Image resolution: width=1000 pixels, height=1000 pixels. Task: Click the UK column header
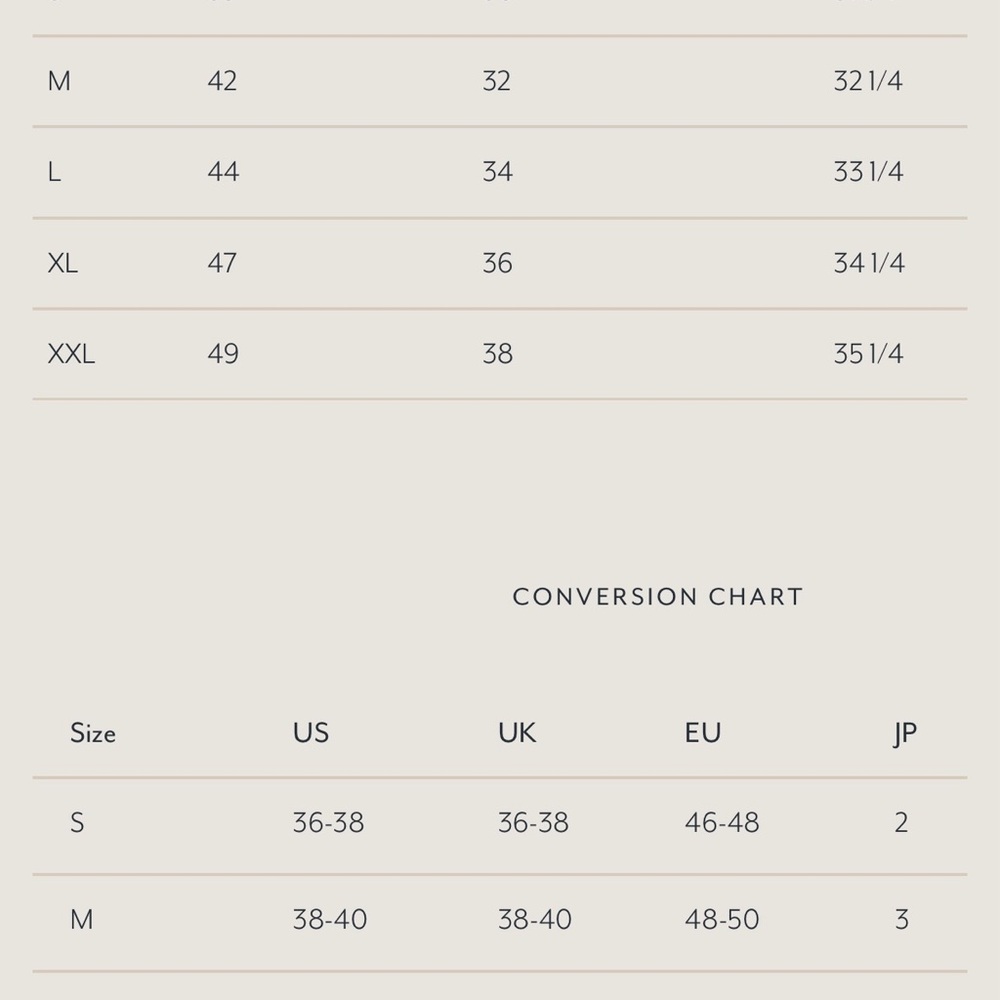517,733
